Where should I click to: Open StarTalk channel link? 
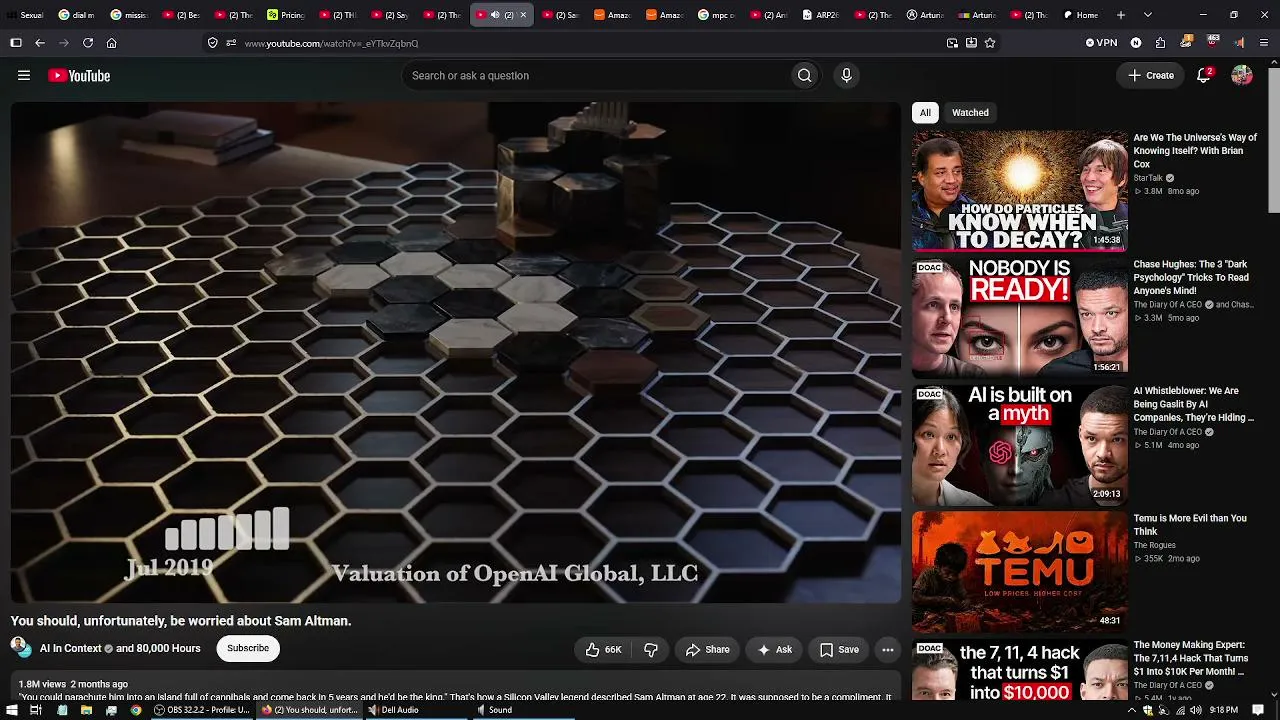tap(1148, 178)
